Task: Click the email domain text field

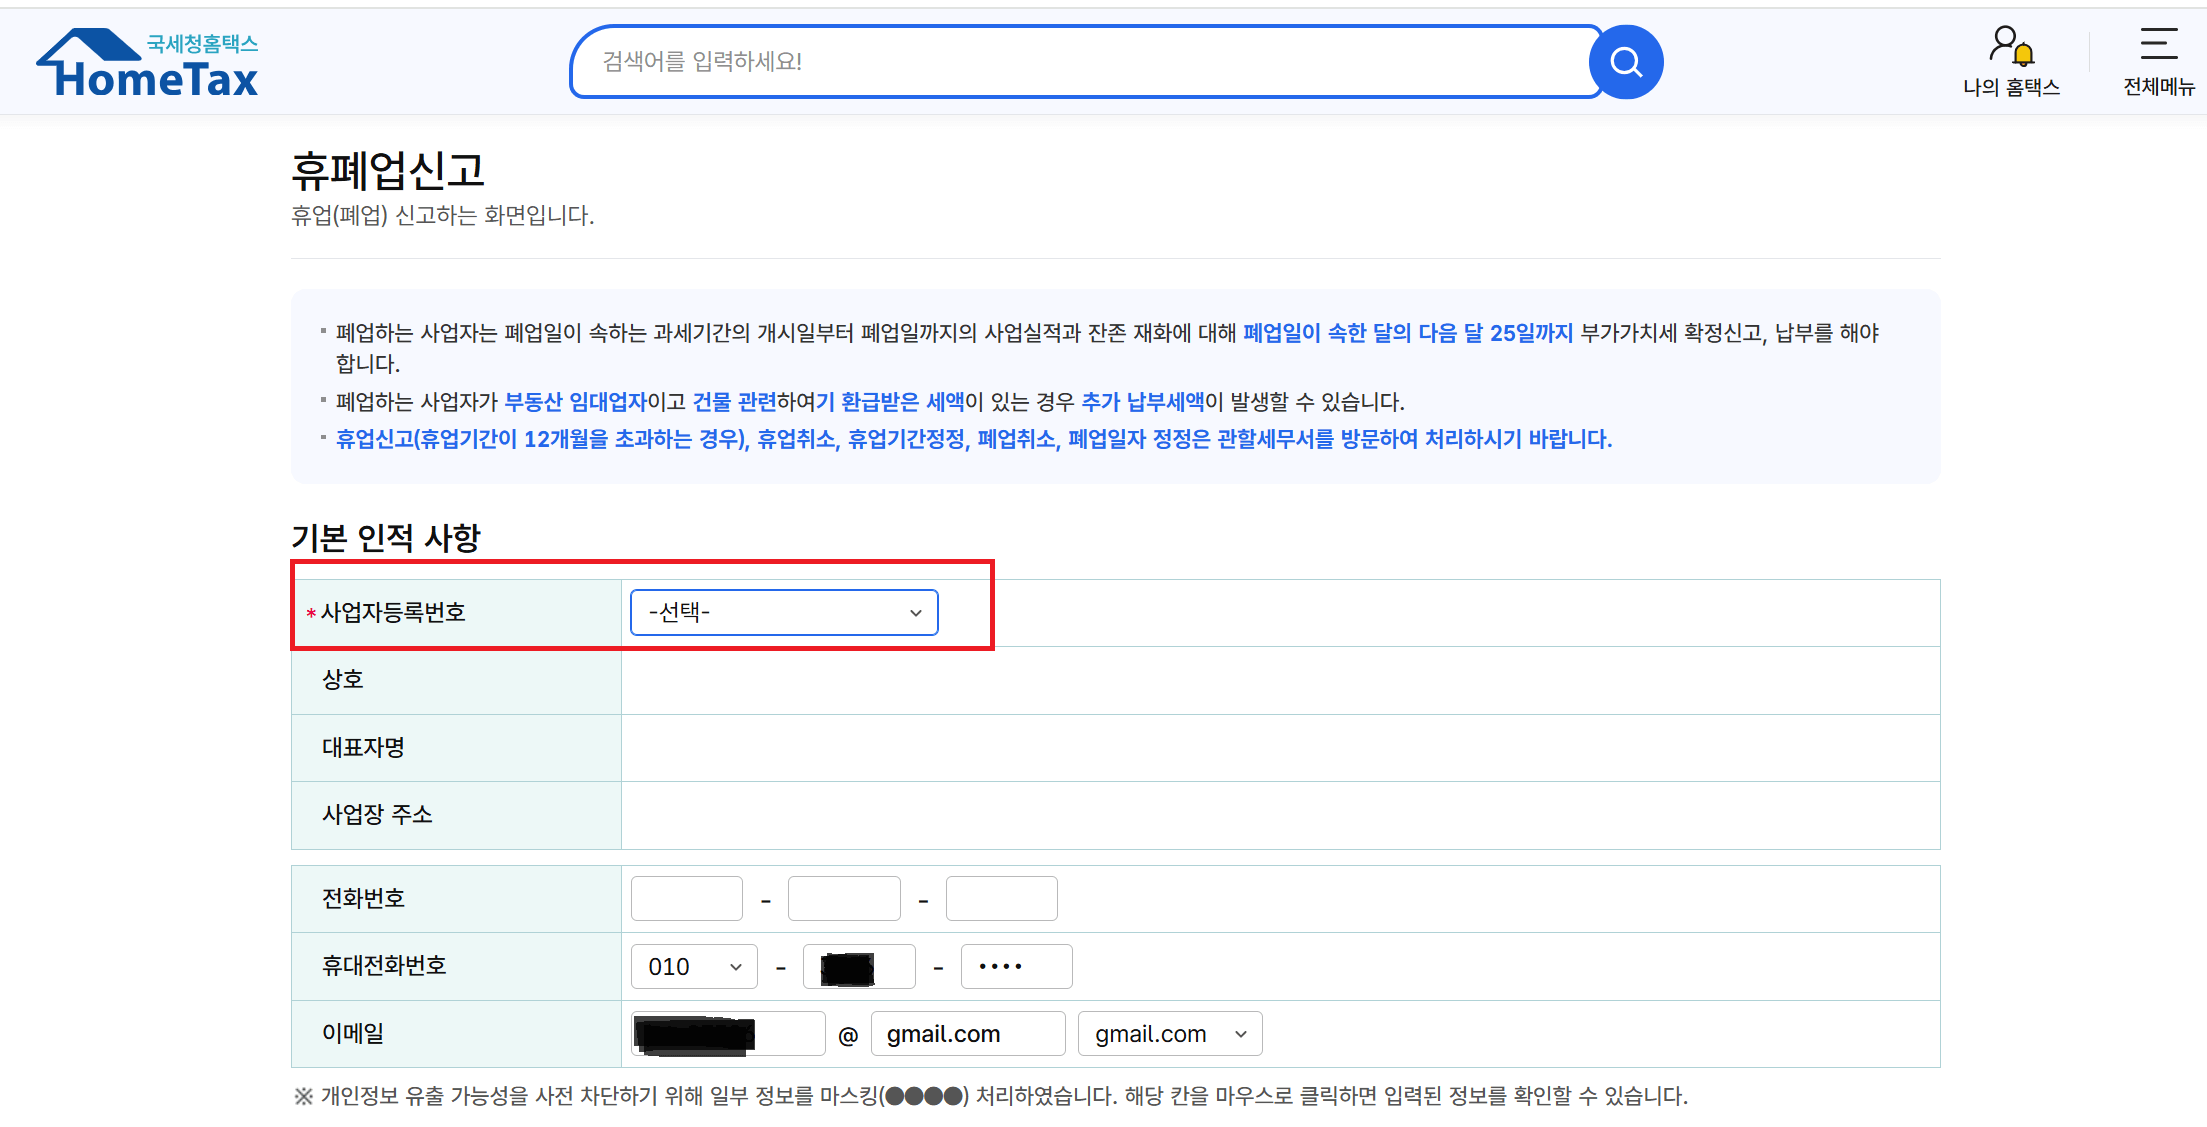Action: point(967,1034)
